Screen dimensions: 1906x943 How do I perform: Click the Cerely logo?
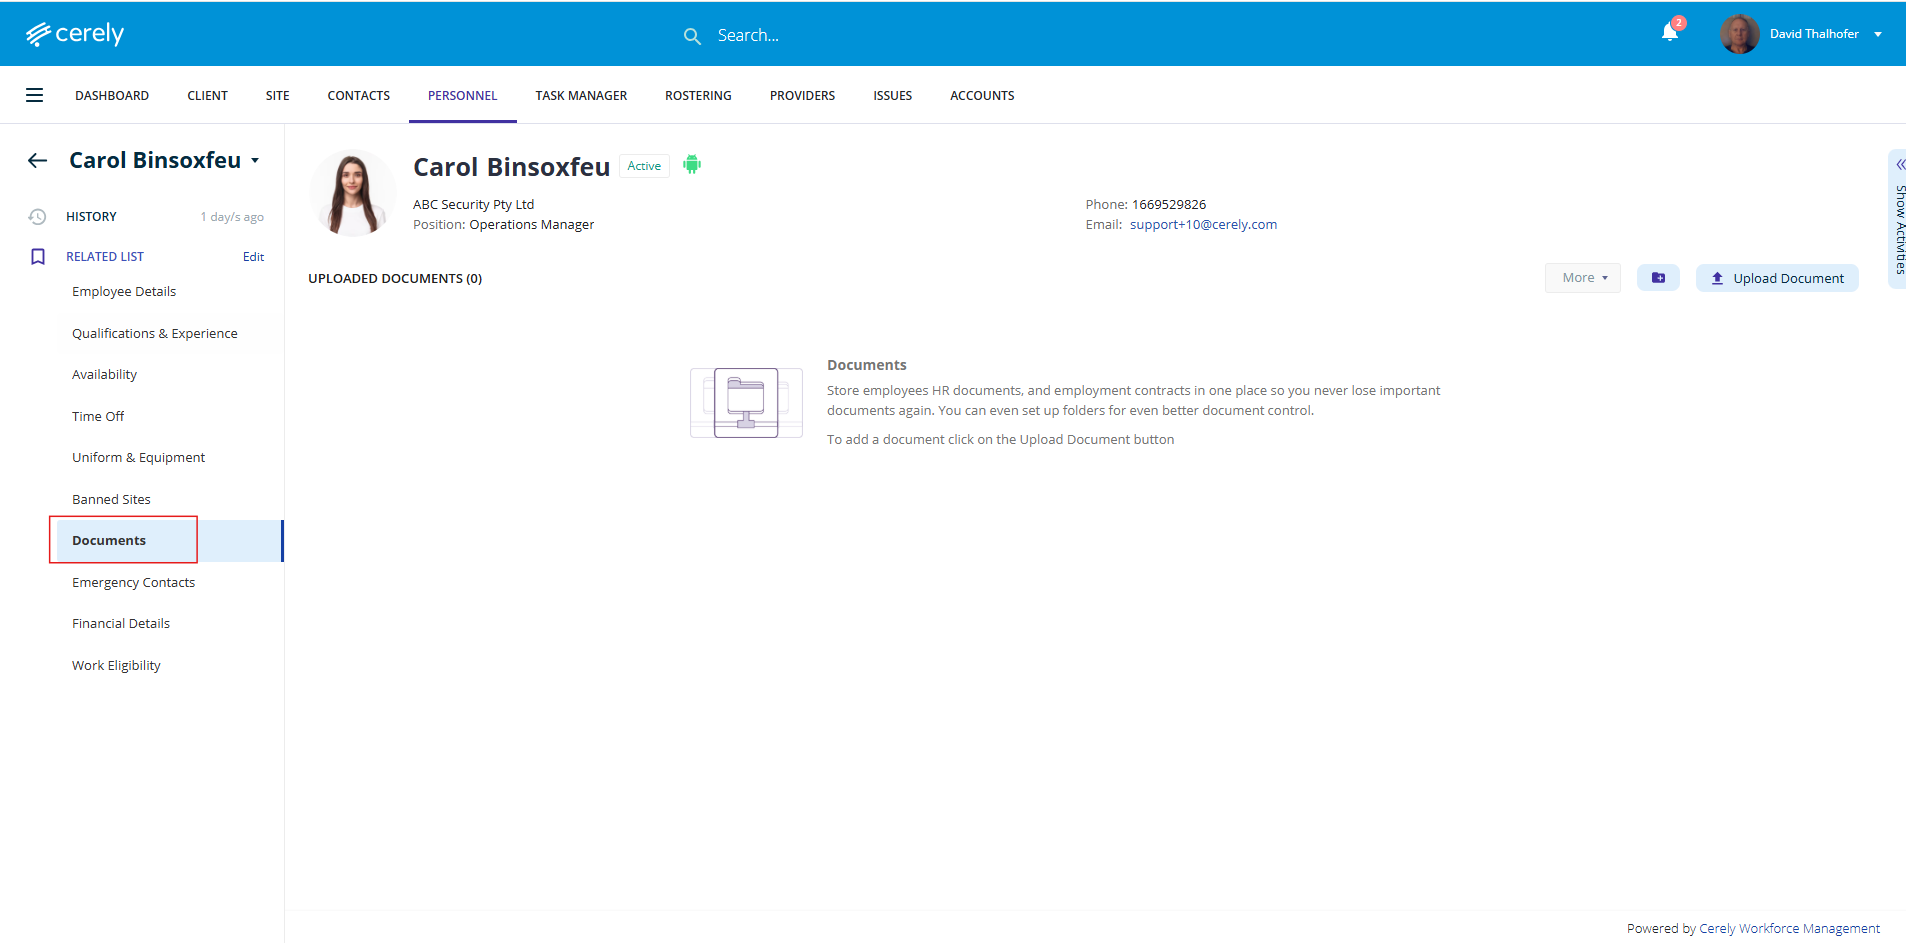tap(75, 34)
